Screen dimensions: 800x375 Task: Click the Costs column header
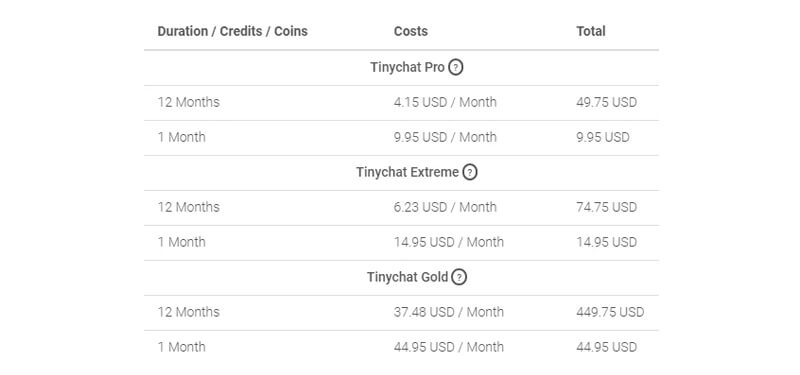click(411, 31)
